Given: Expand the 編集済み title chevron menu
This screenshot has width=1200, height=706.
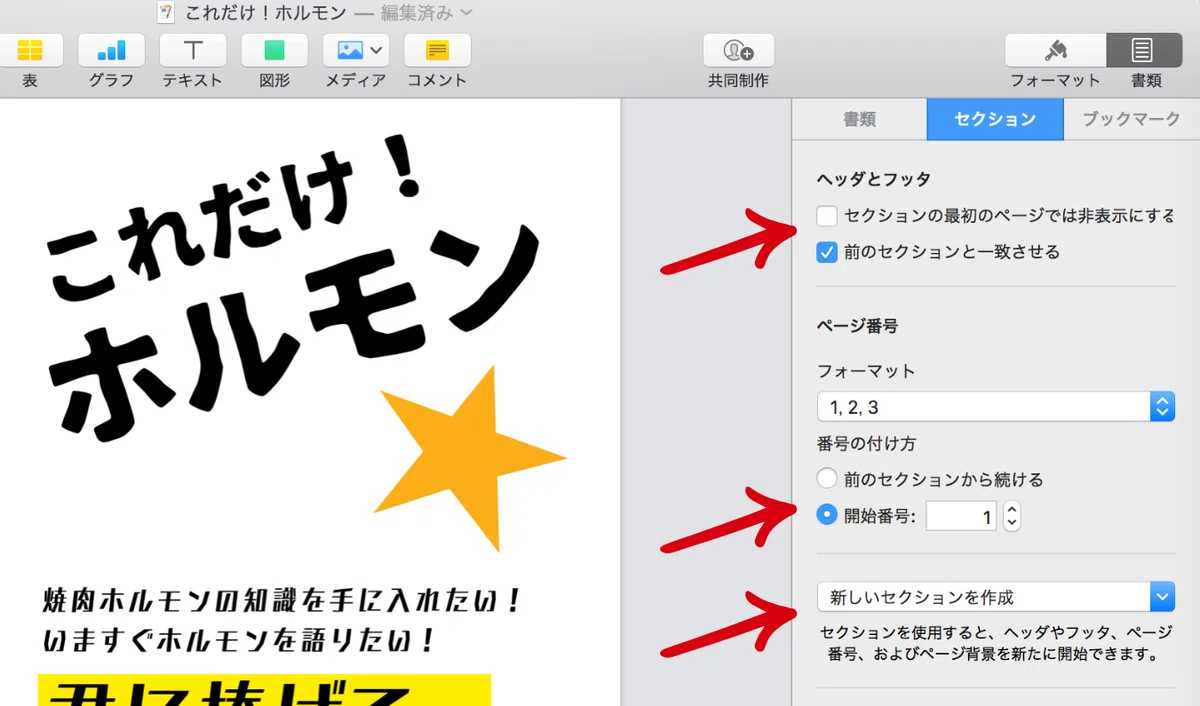Looking at the screenshot, I should click(466, 13).
